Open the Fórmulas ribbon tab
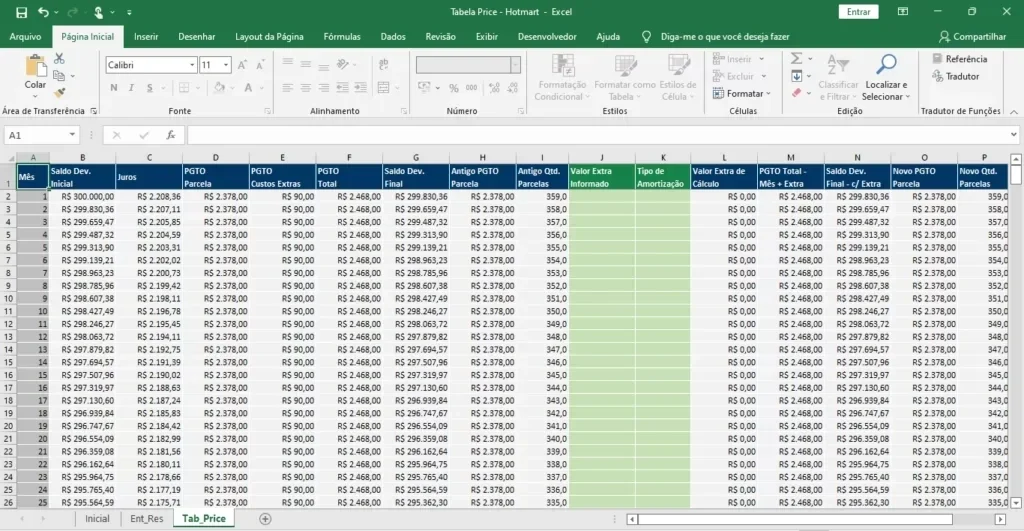Viewport: 1024px width, 531px height. (x=342, y=37)
